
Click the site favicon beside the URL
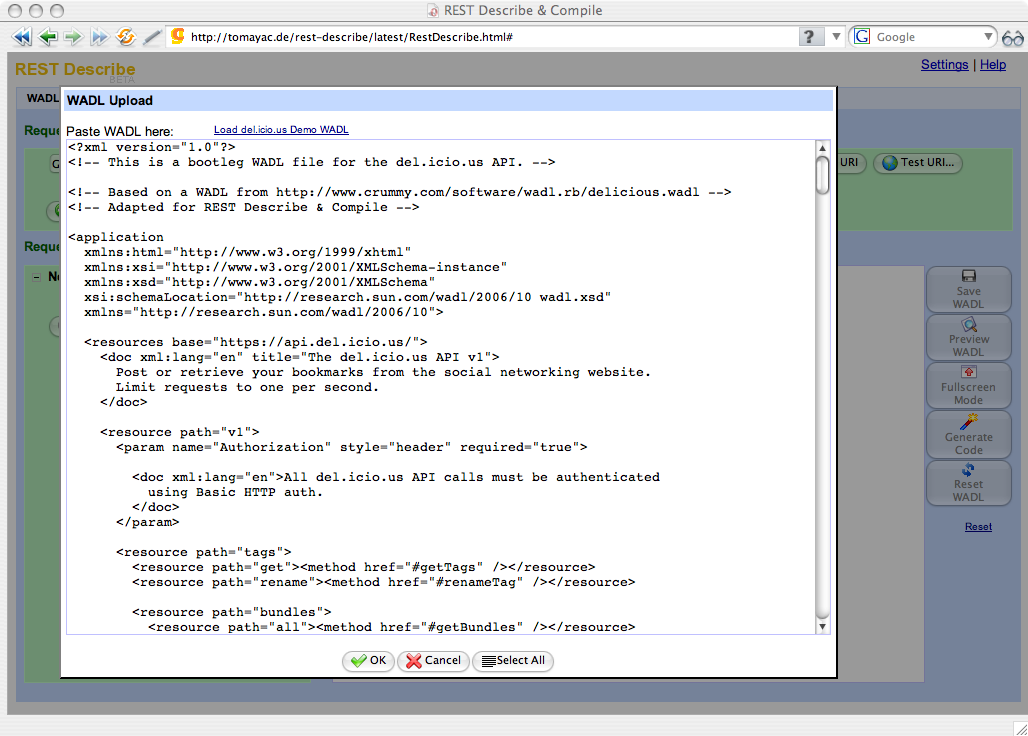click(178, 36)
